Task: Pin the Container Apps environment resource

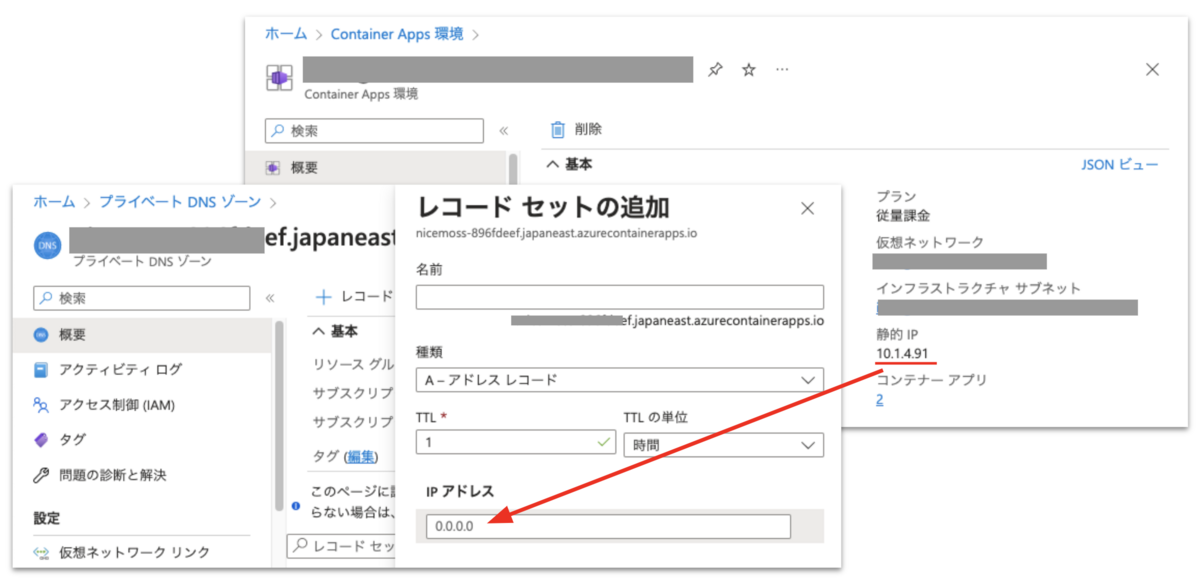Action: click(x=715, y=70)
